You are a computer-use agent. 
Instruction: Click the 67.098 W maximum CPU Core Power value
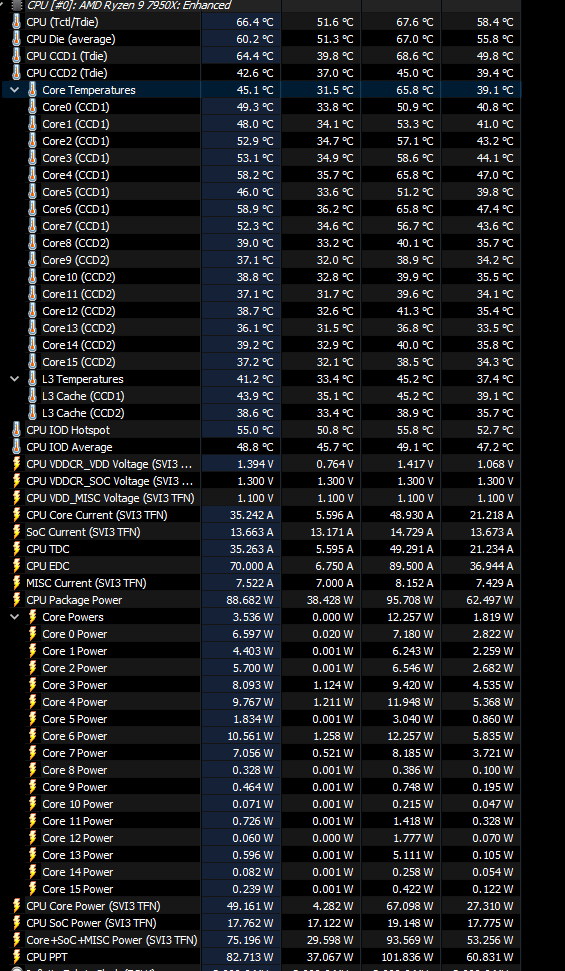[410, 906]
